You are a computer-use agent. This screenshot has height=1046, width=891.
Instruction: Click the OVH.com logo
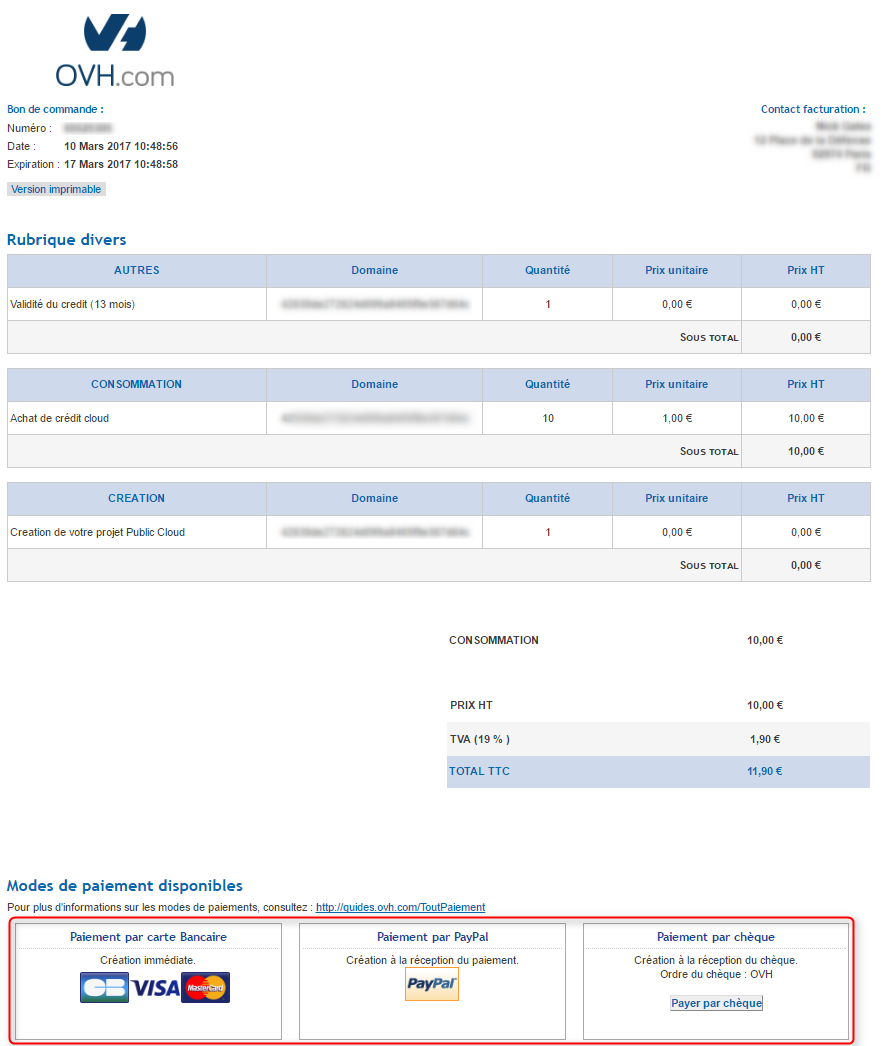pyautogui.click(x=115, y=51)
